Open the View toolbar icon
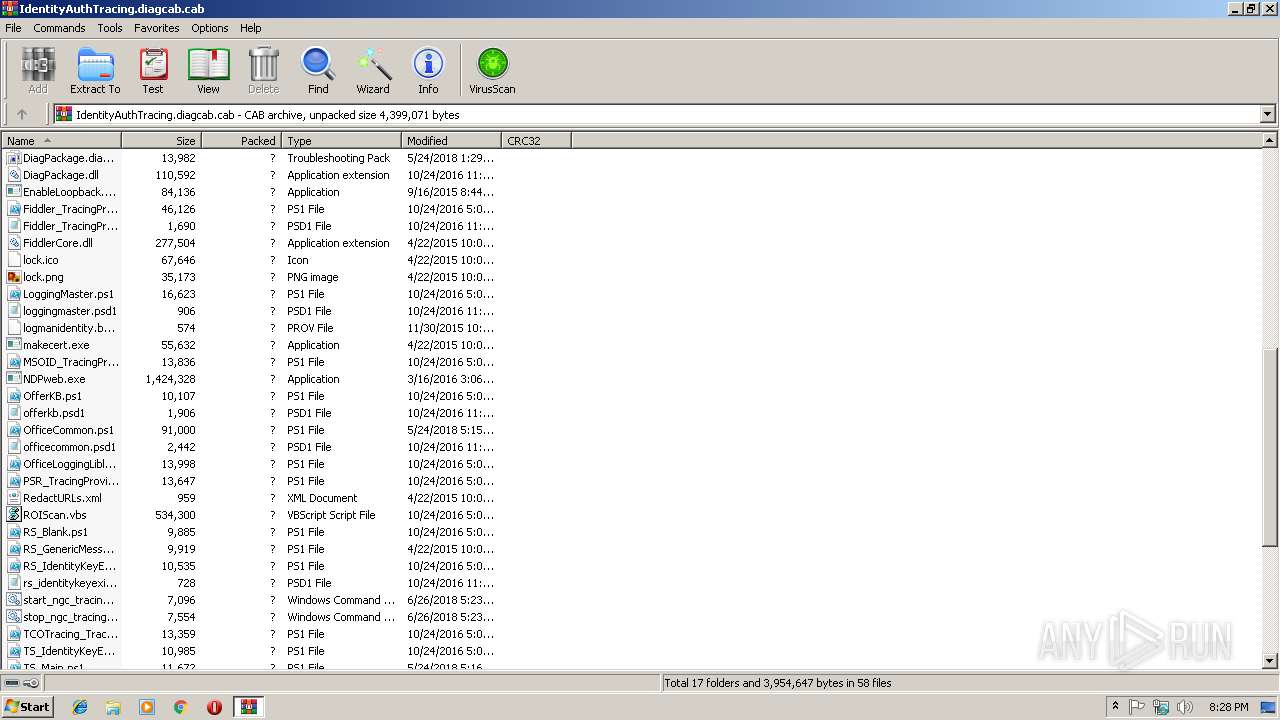This screenshot has width=1280, height=720. pos(208,71)
